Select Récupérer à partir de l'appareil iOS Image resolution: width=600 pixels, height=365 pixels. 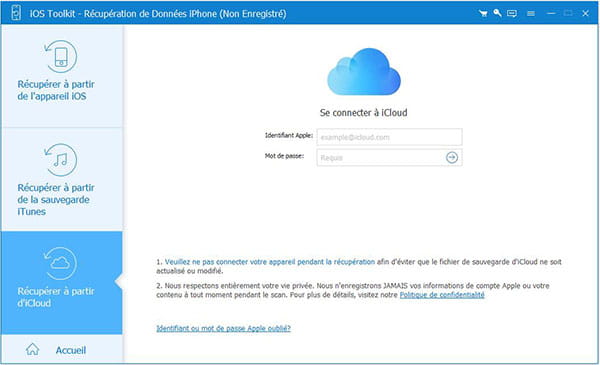(x=62, y=76)
